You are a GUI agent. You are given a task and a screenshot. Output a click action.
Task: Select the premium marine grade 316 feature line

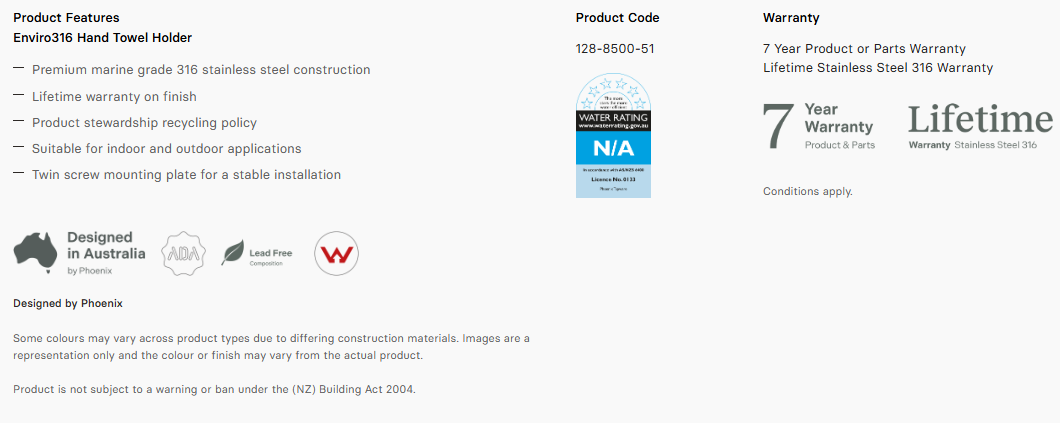(201, 70)
